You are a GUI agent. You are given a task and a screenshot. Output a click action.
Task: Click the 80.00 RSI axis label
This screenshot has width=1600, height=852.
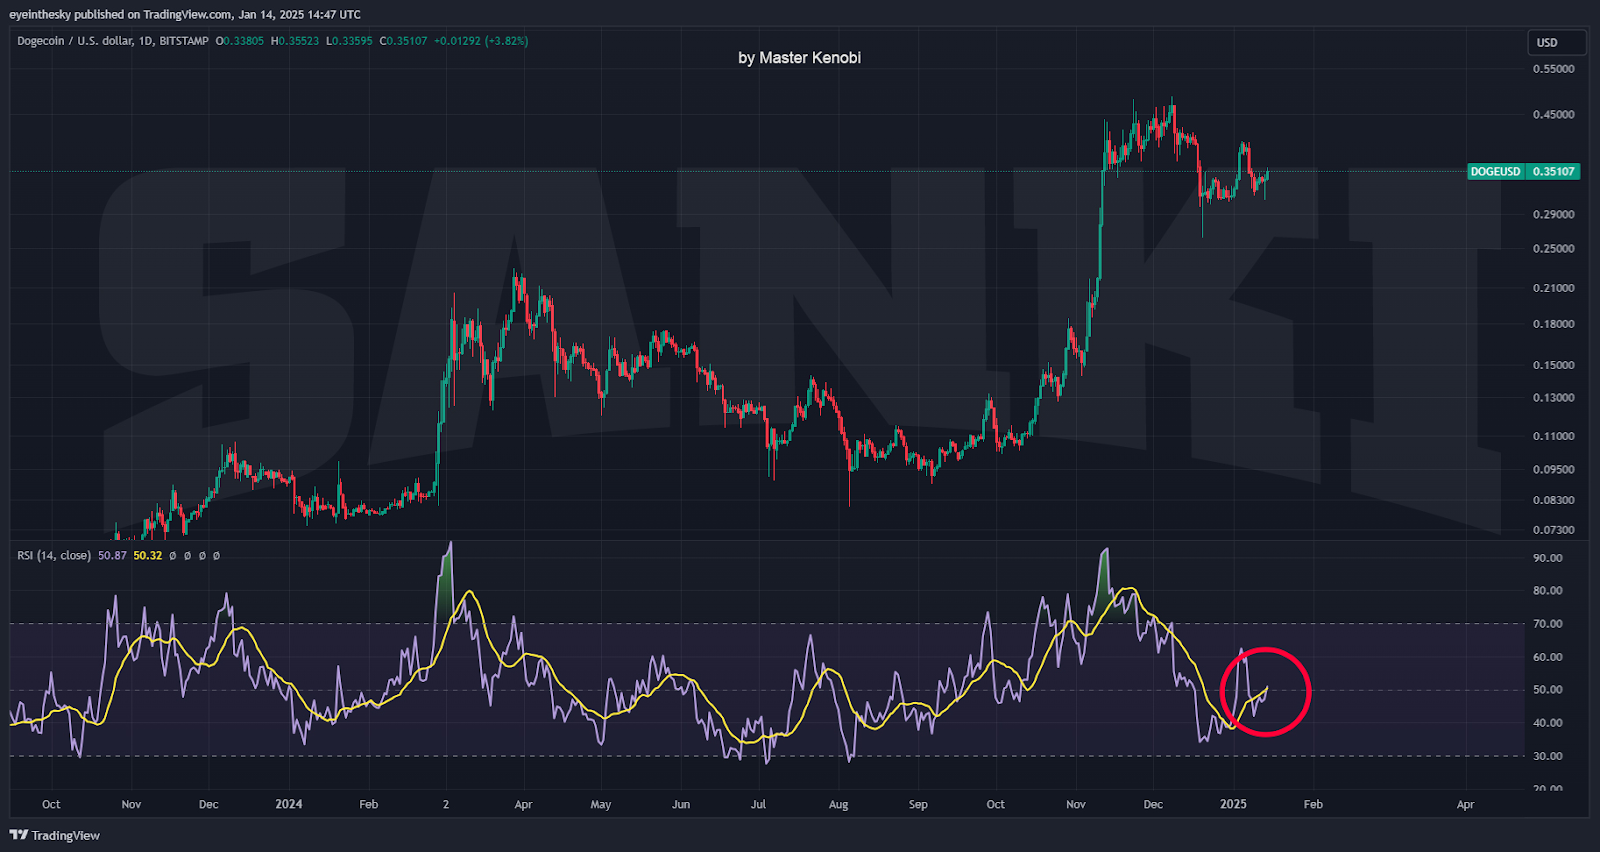coord(1547,590)
